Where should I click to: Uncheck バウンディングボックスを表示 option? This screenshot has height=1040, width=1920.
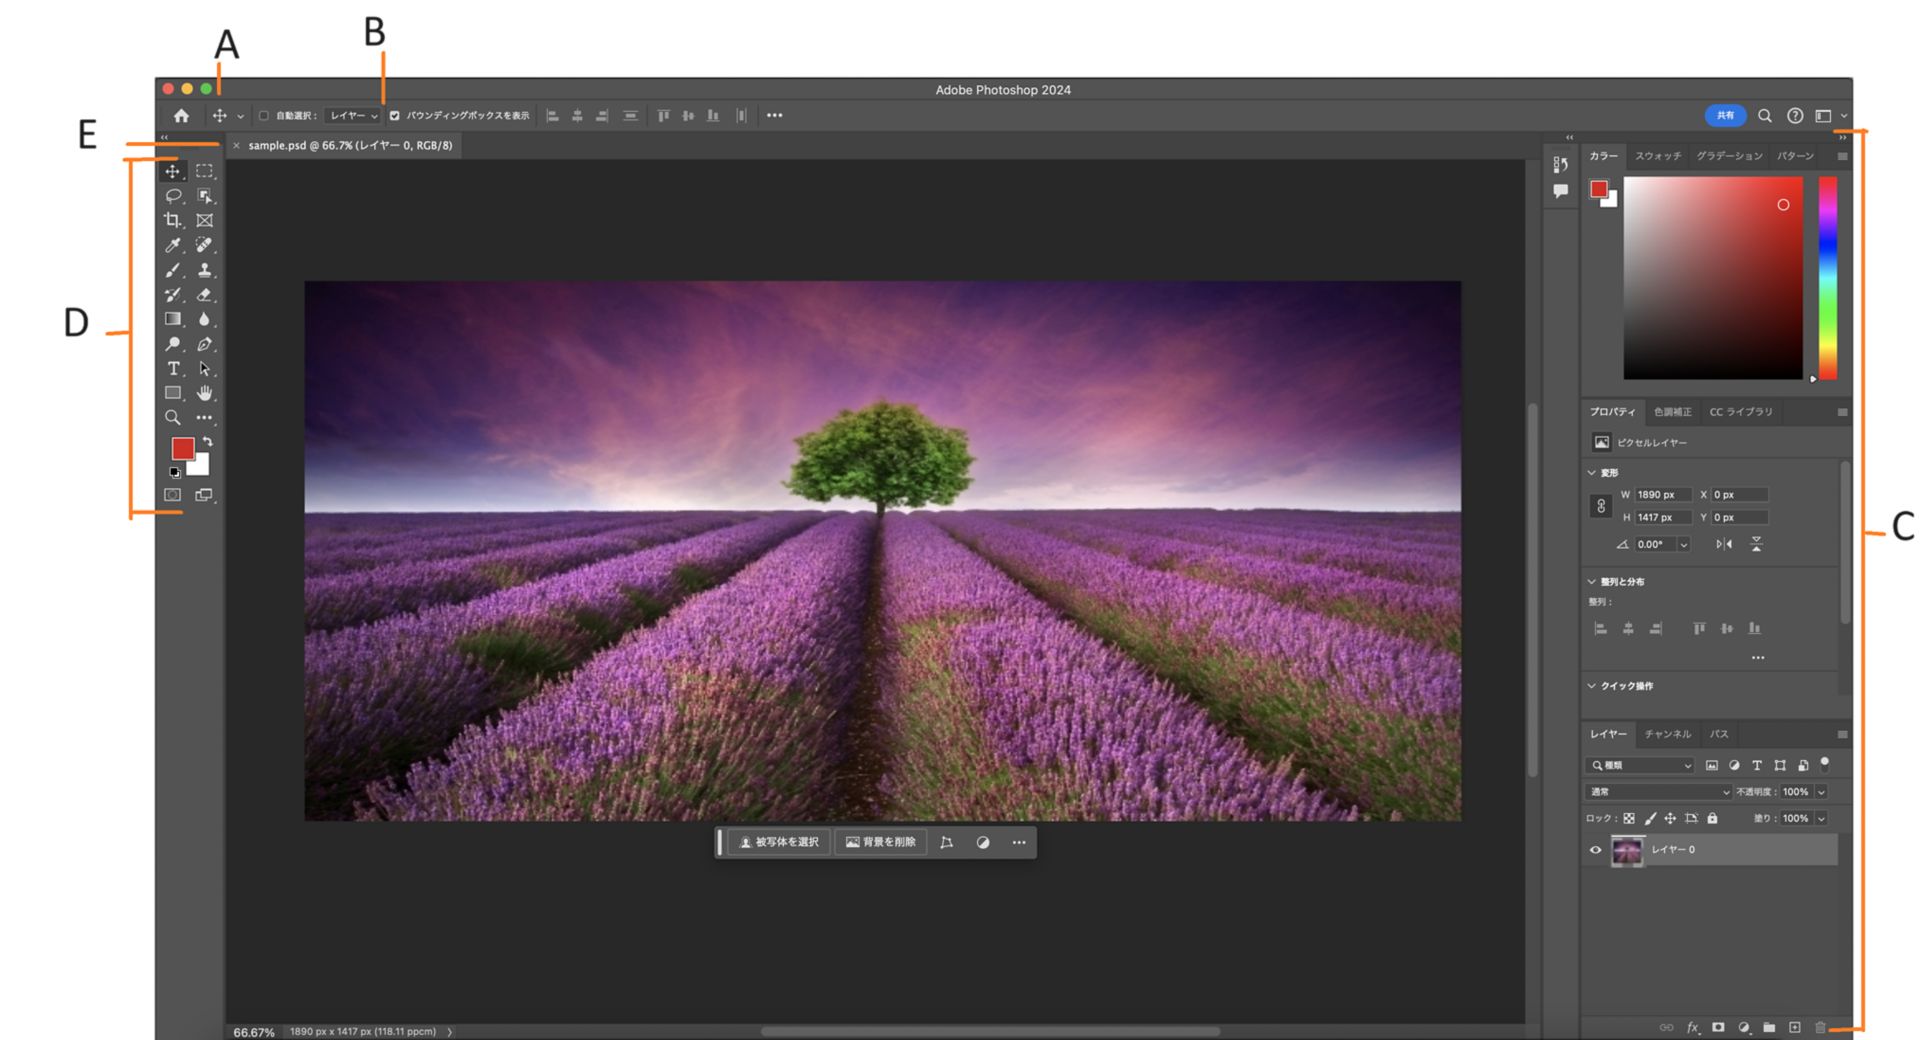pyautogui.click(x=396, y=115)
